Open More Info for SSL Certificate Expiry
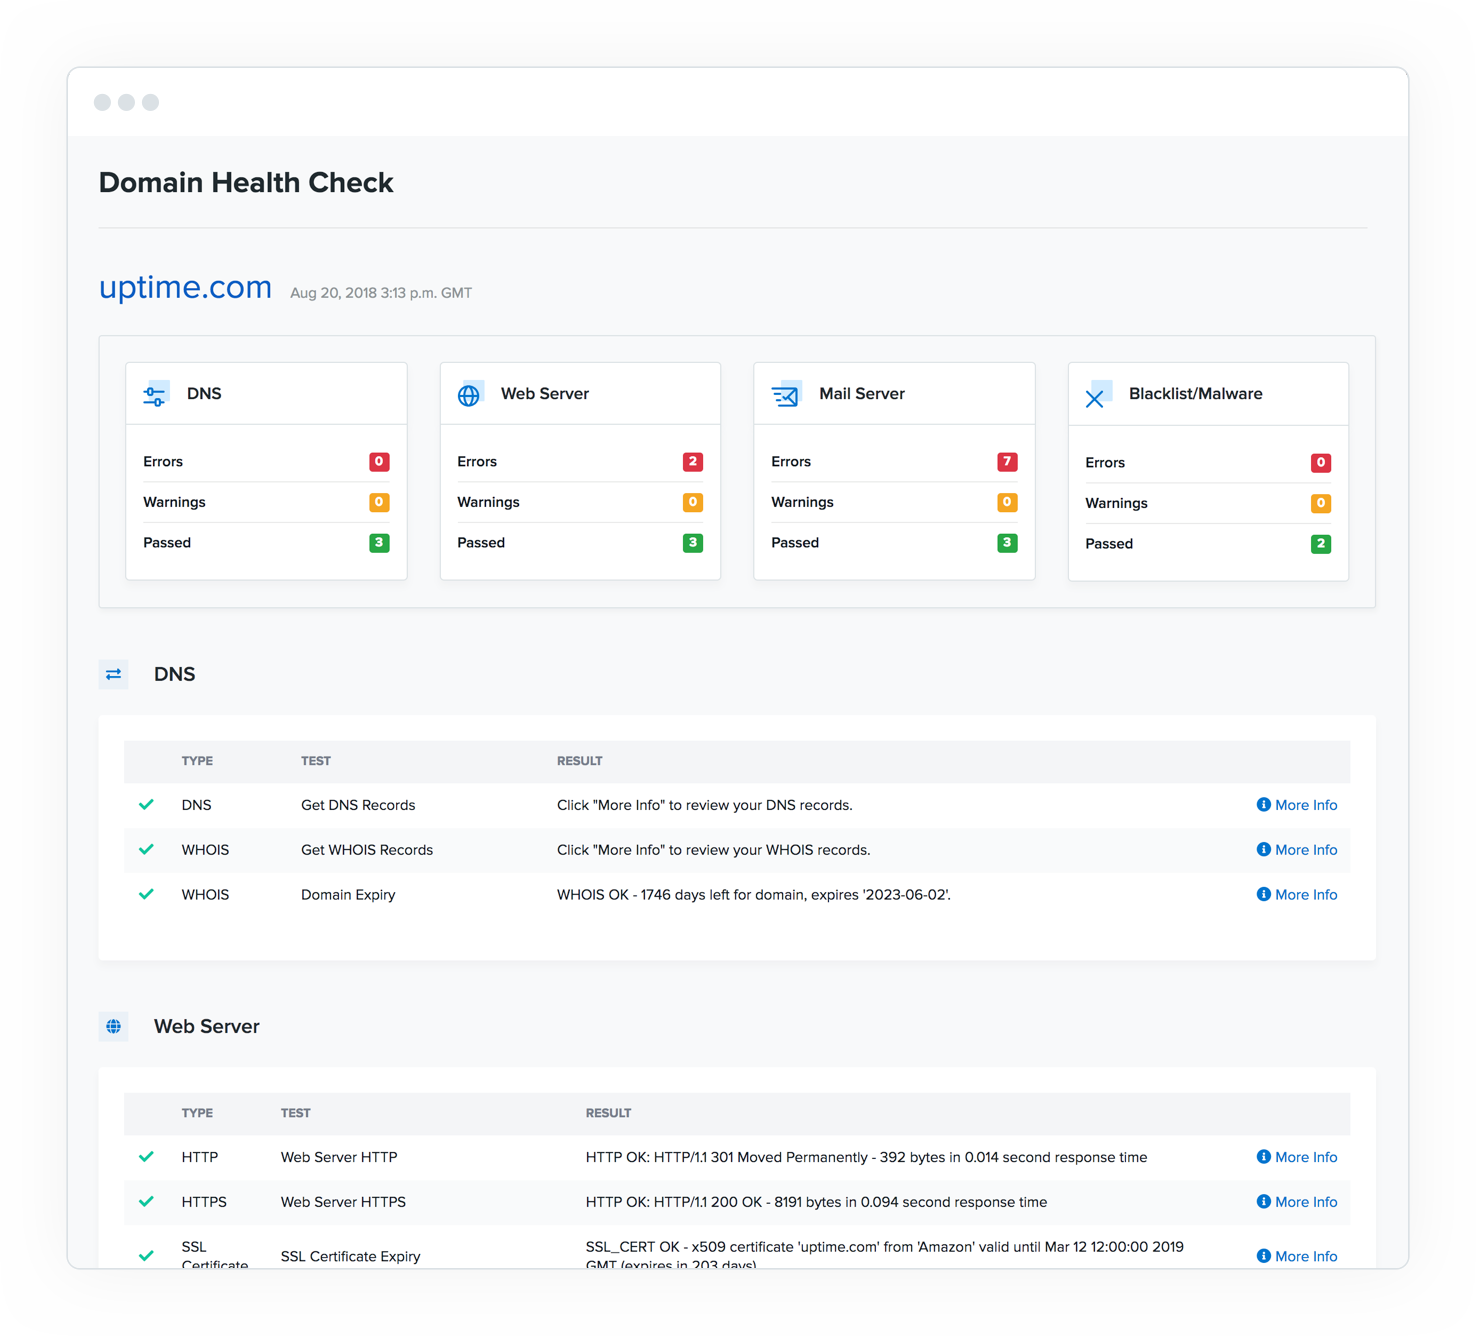Image resolution: width=1476 pixels, height=1336 pixels. pos(1297,1256)
